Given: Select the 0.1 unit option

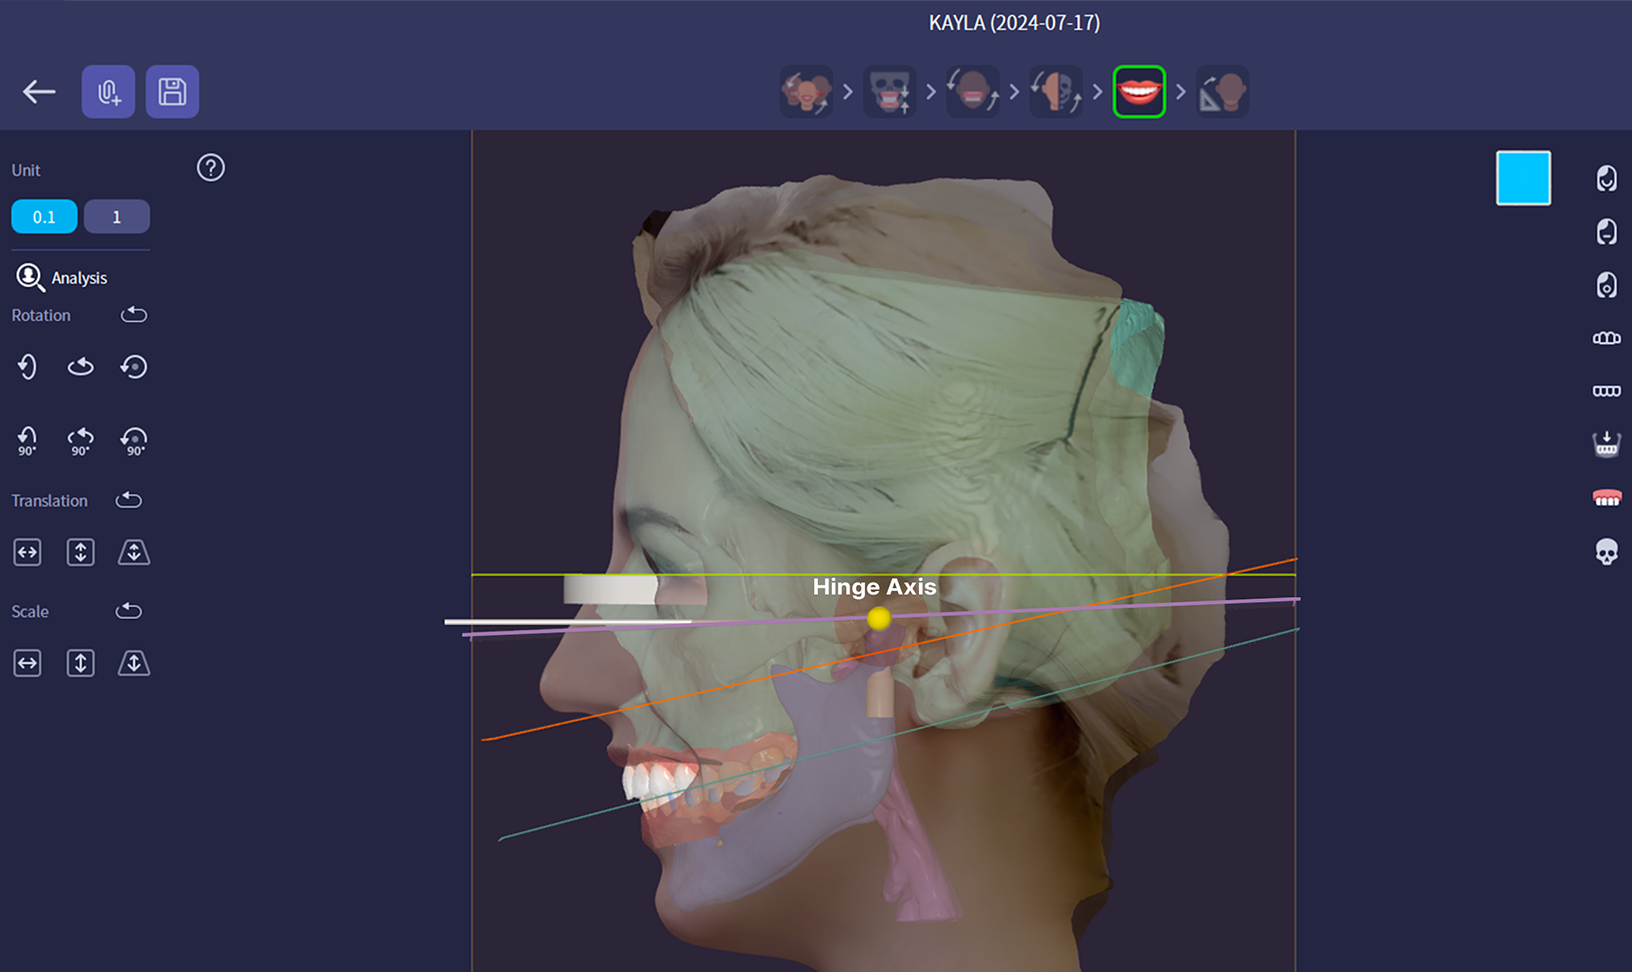Looking at the screenshot, I should coord(44,217).
